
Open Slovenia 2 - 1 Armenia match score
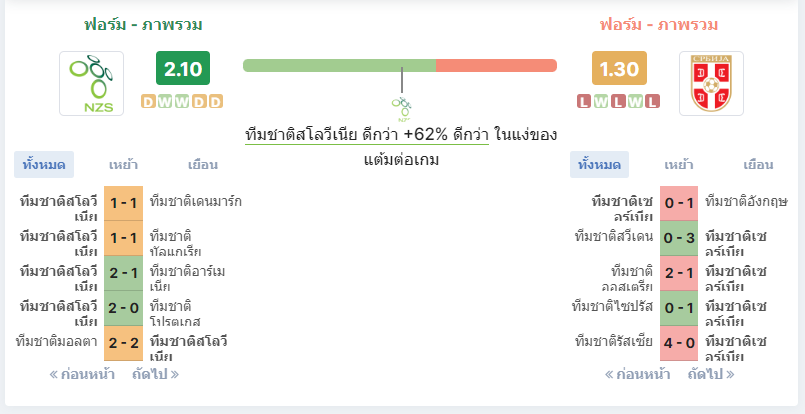123,273
